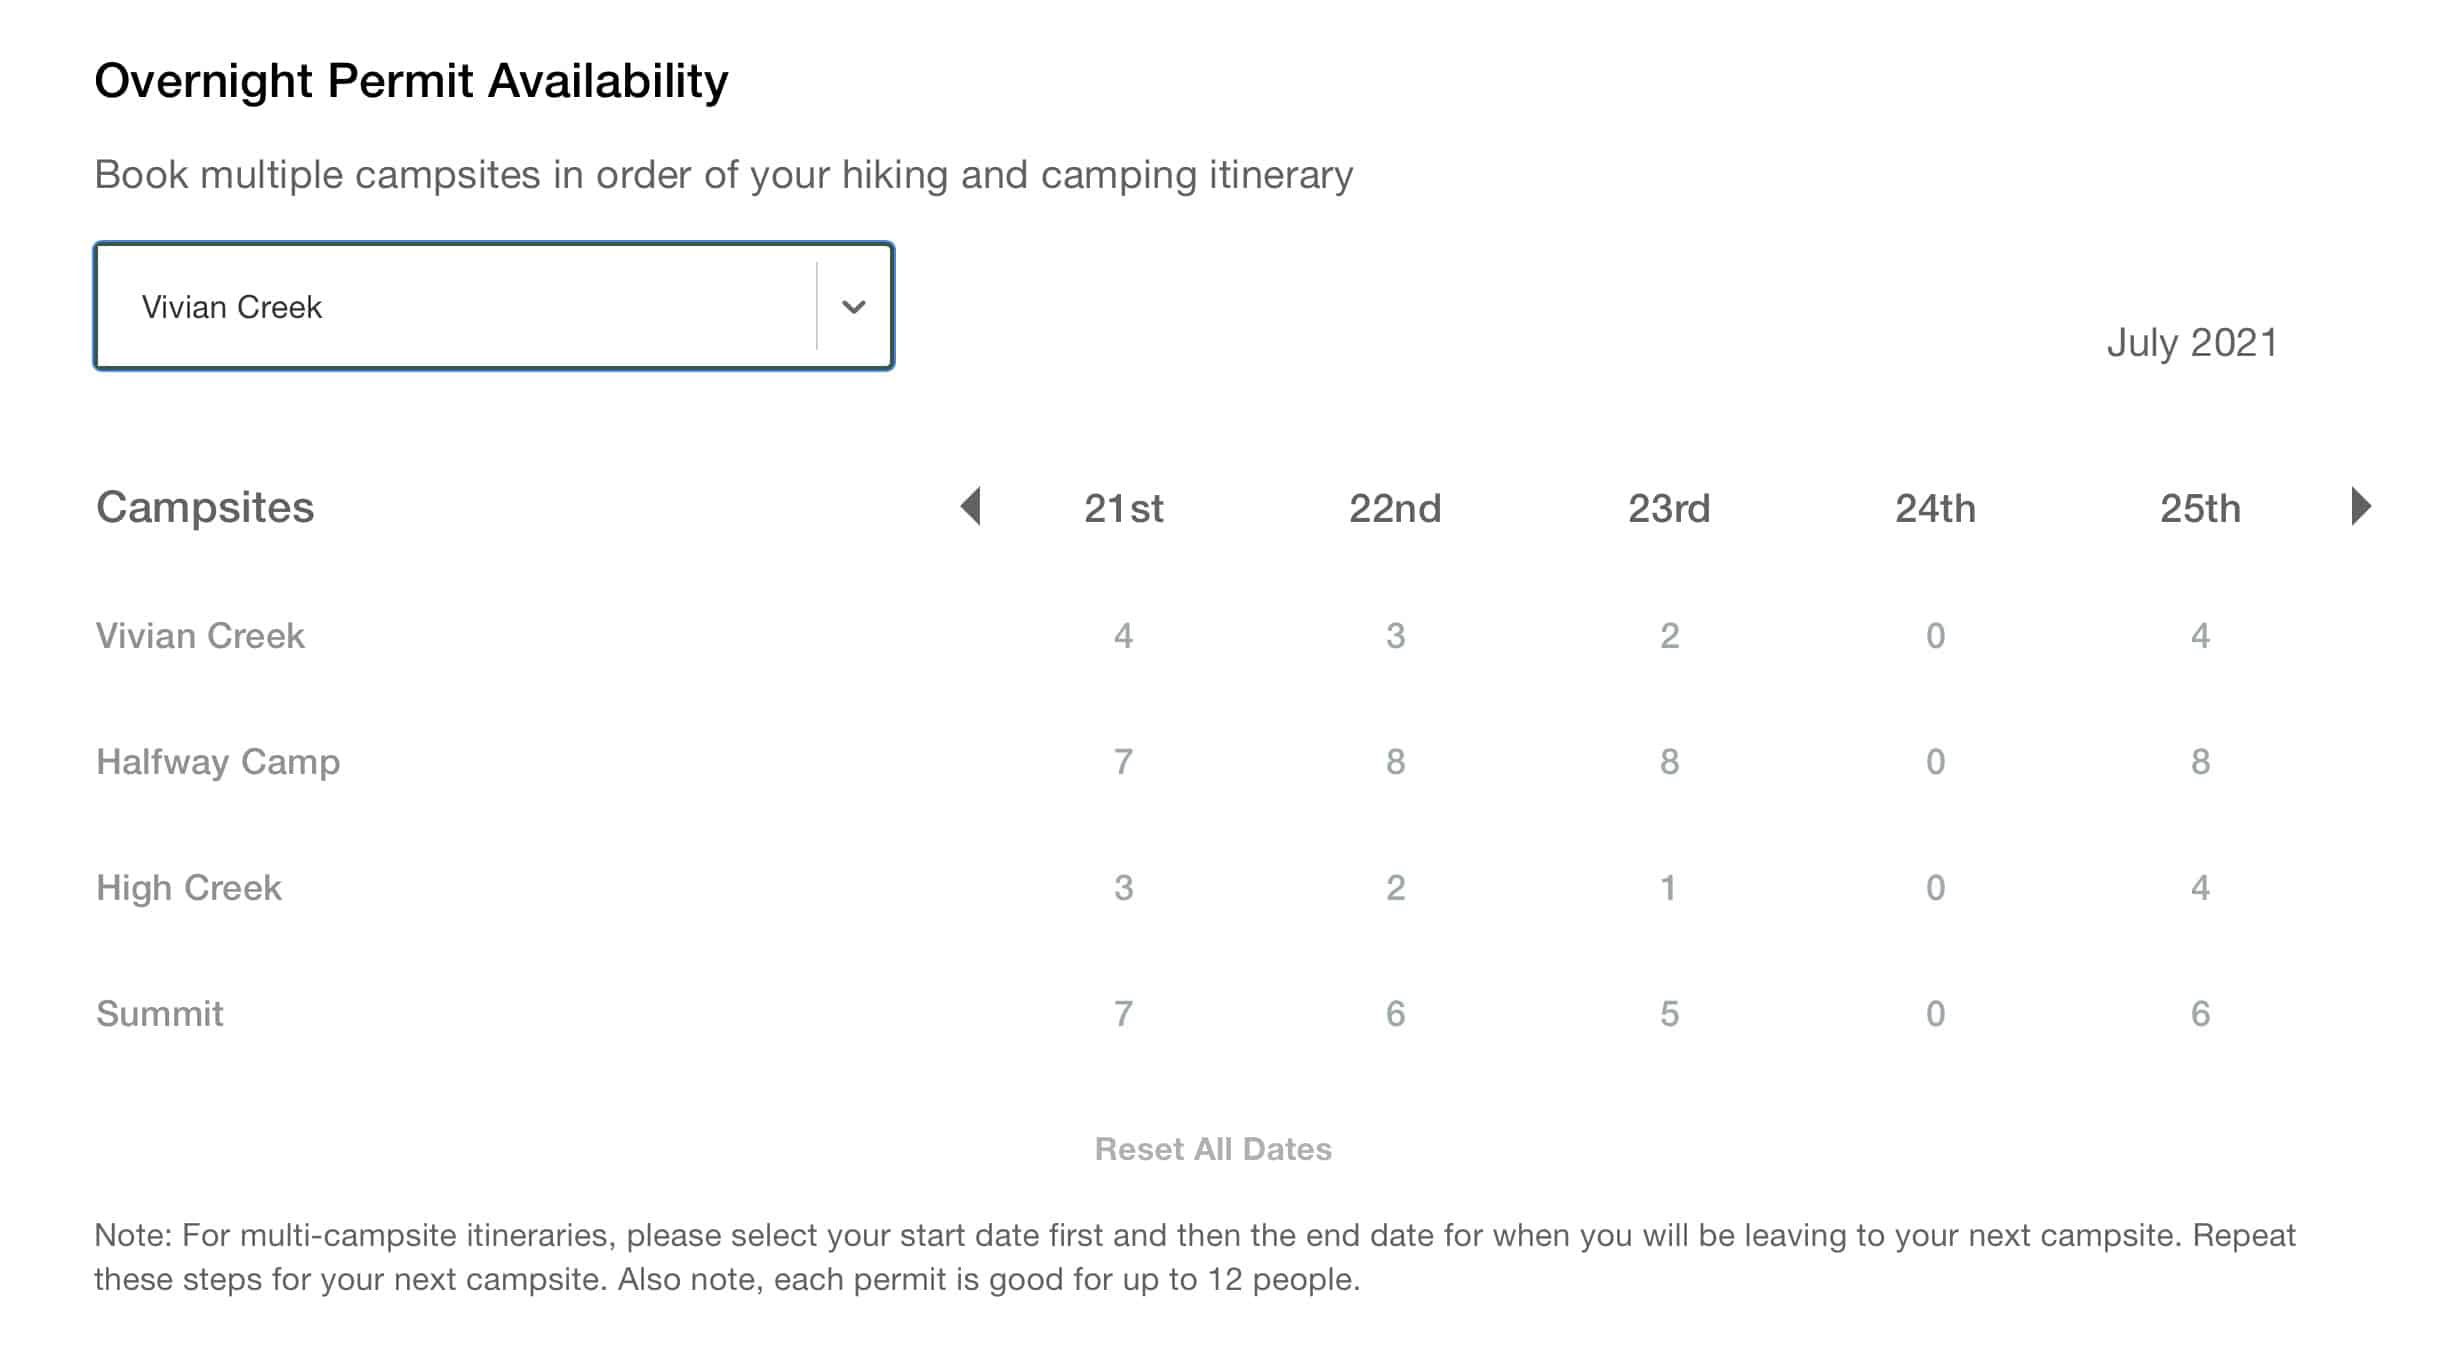Select Summit availability on the 21st
This screenshot has height=1346, width=2458.
(1123, 1014)
